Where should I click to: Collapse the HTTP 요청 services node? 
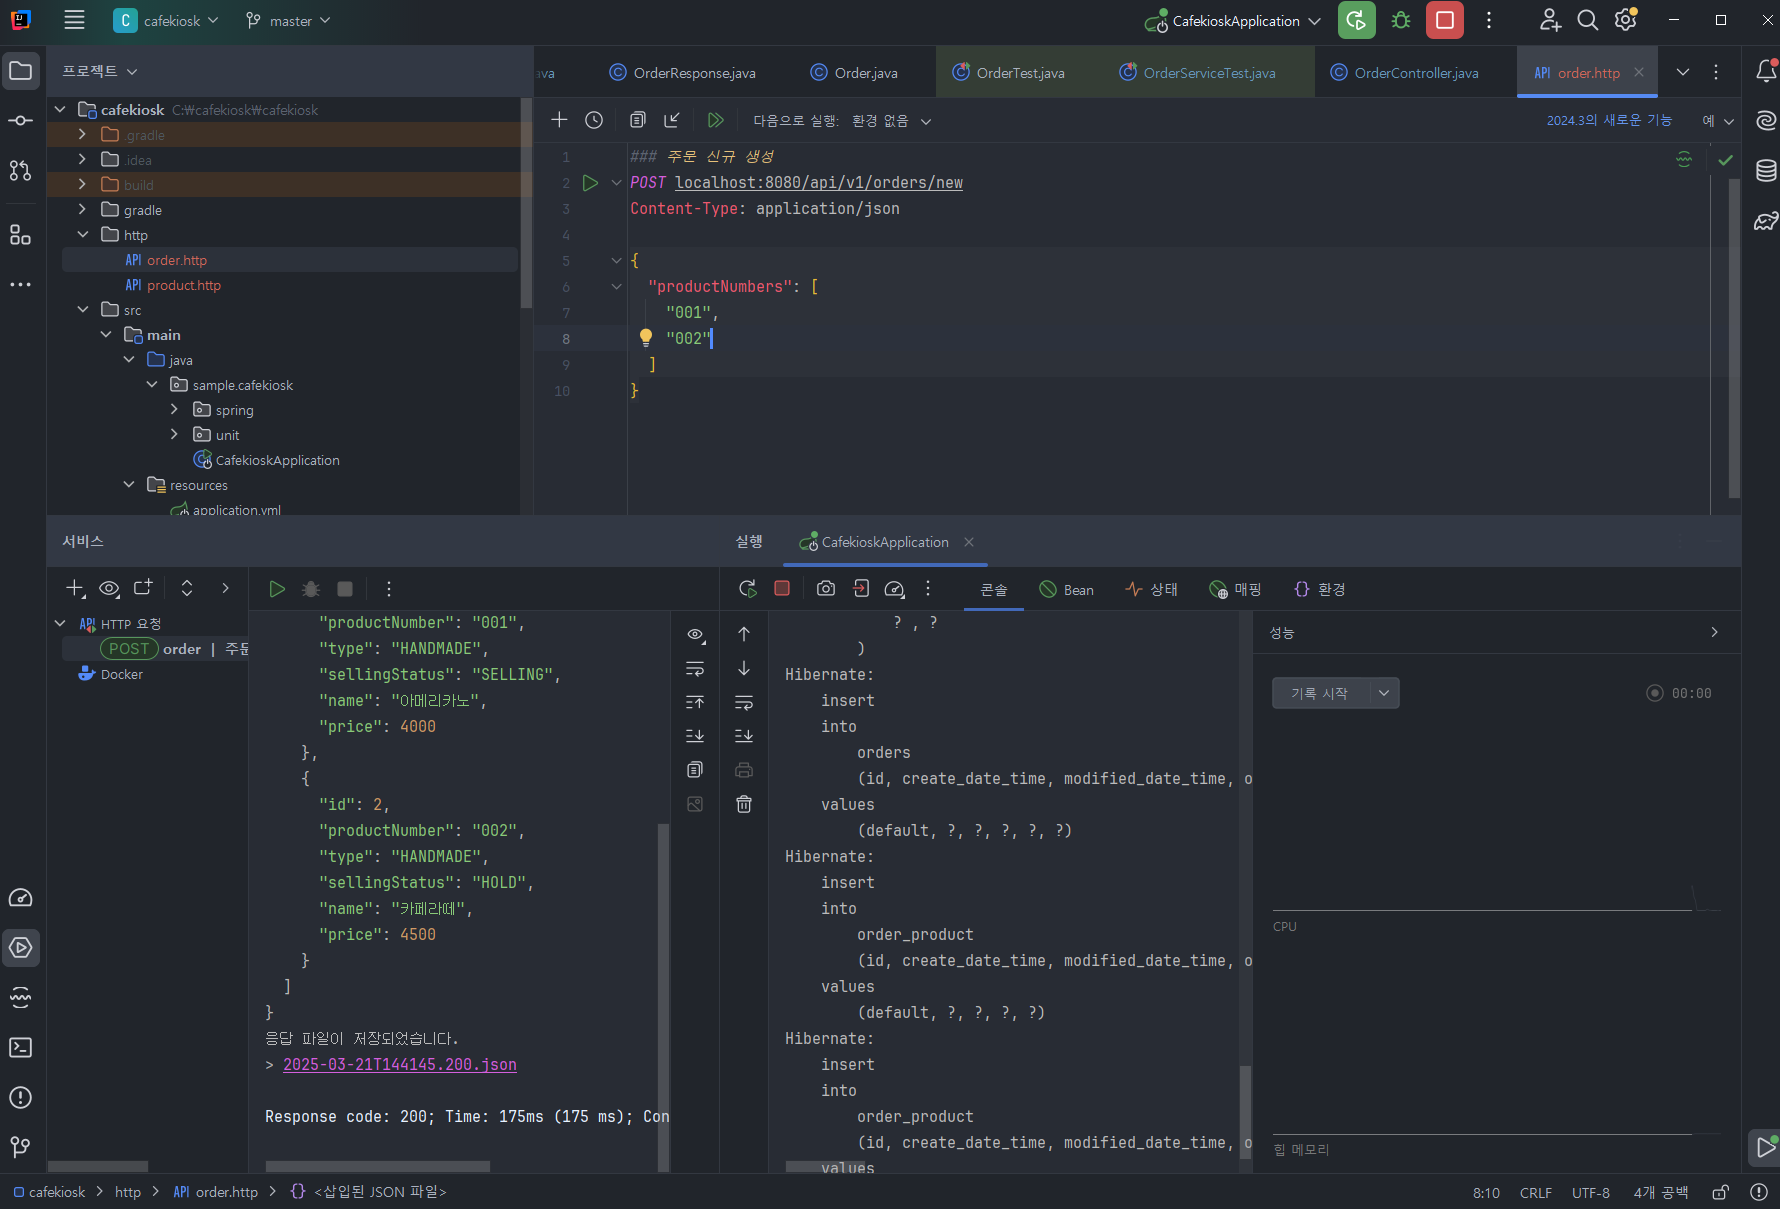60,623
